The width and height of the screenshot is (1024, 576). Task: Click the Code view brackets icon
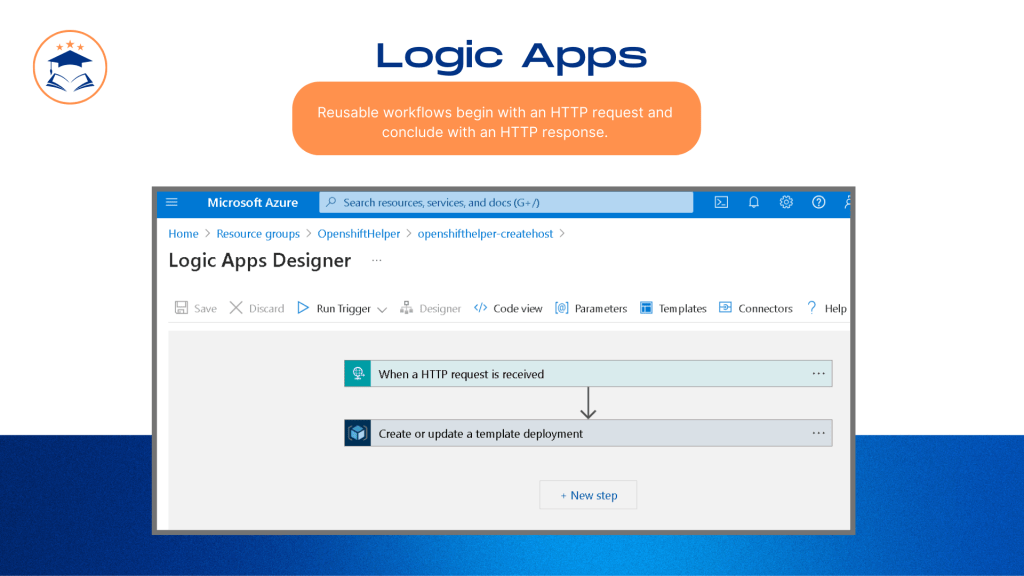(x=481, y=308)
